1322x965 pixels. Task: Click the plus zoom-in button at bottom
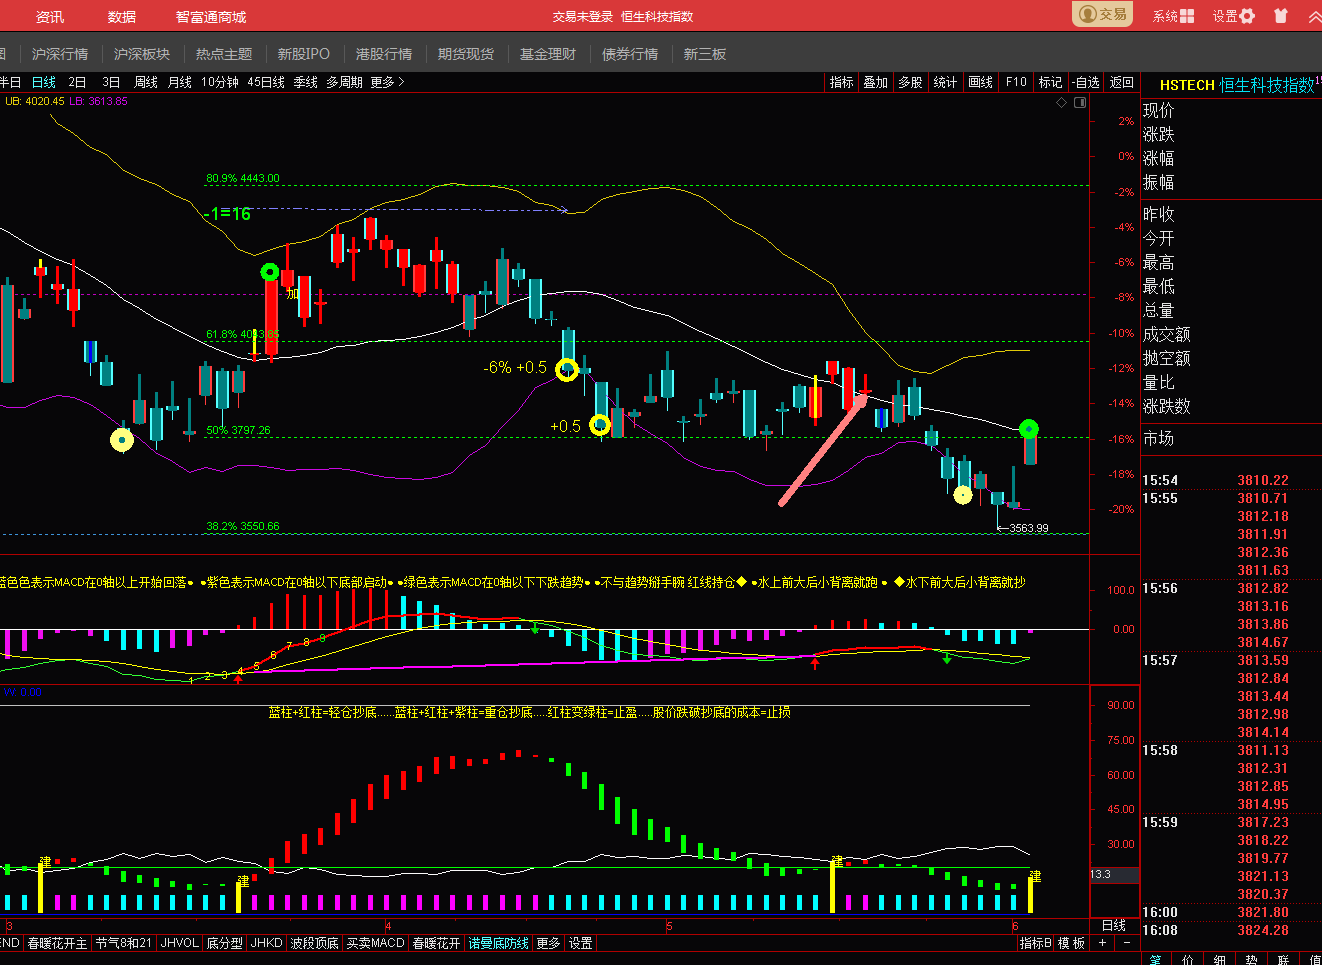pos(1103,943)
